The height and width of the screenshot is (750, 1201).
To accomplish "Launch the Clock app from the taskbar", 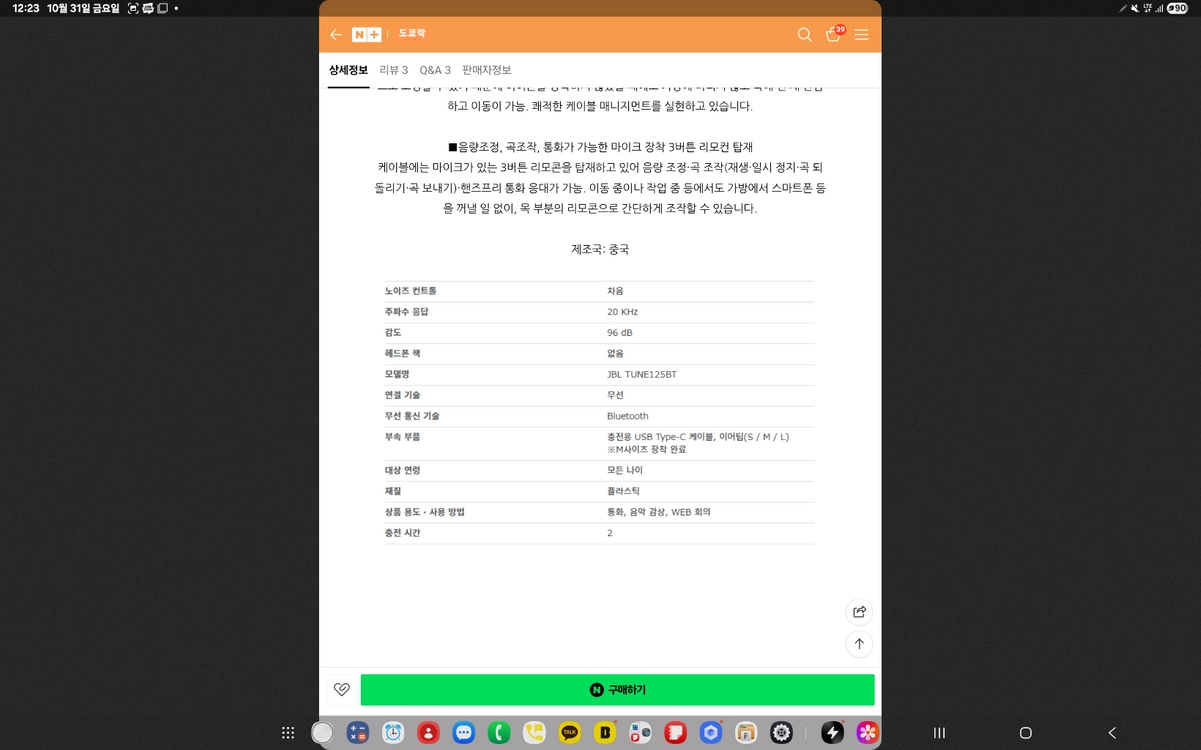I will click(x=393, y=733).
